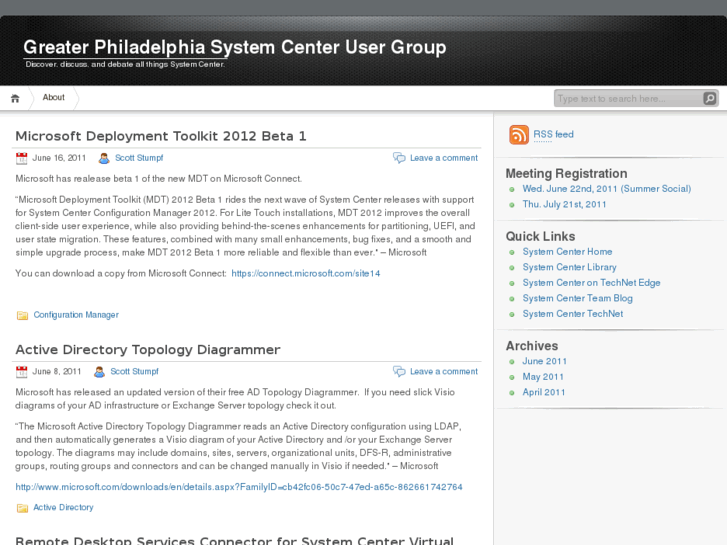The image size is (727, 545).
Task: Leave a comment on Topology Diagrammer post
Action: click(x=444, y=371)
